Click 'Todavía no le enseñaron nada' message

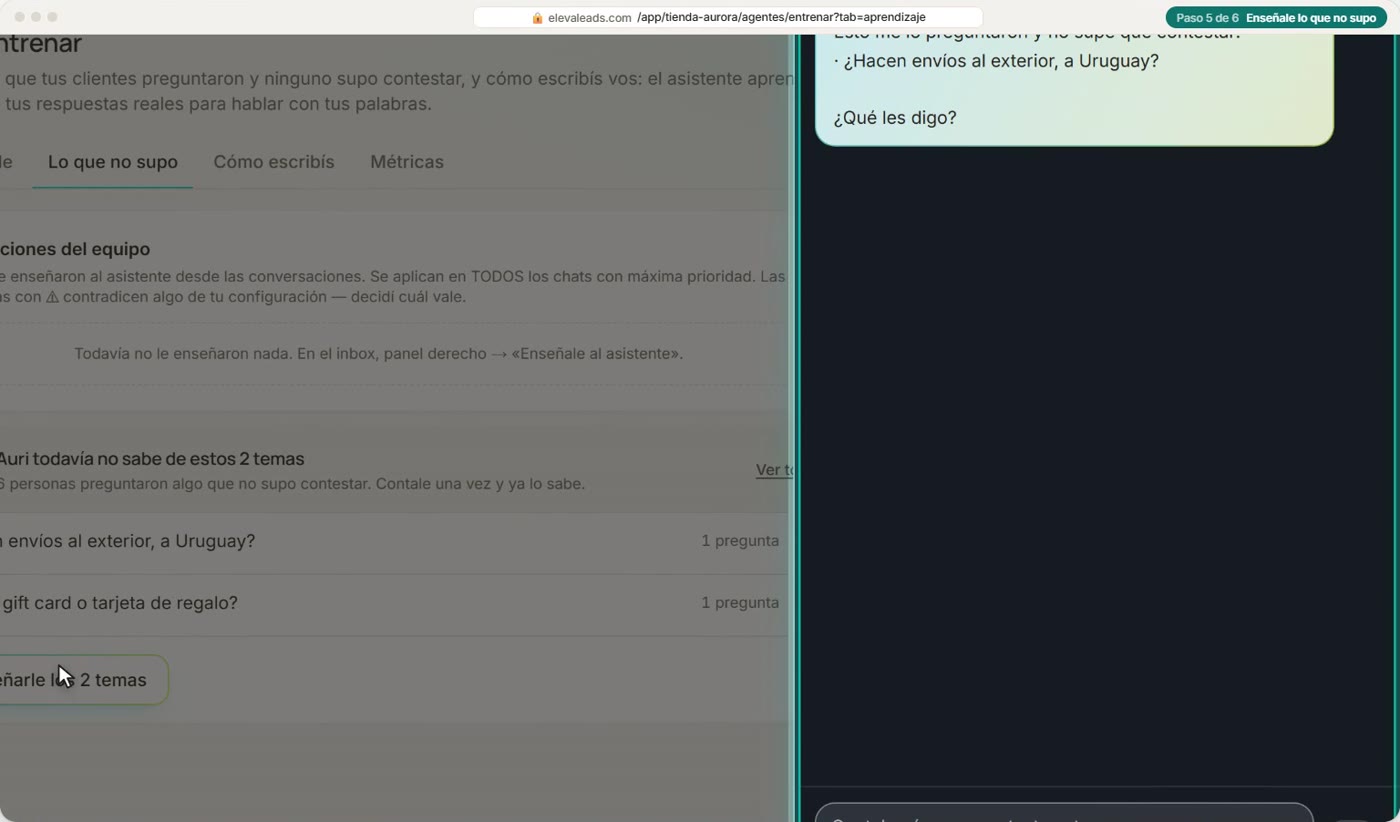coord(378,354)
